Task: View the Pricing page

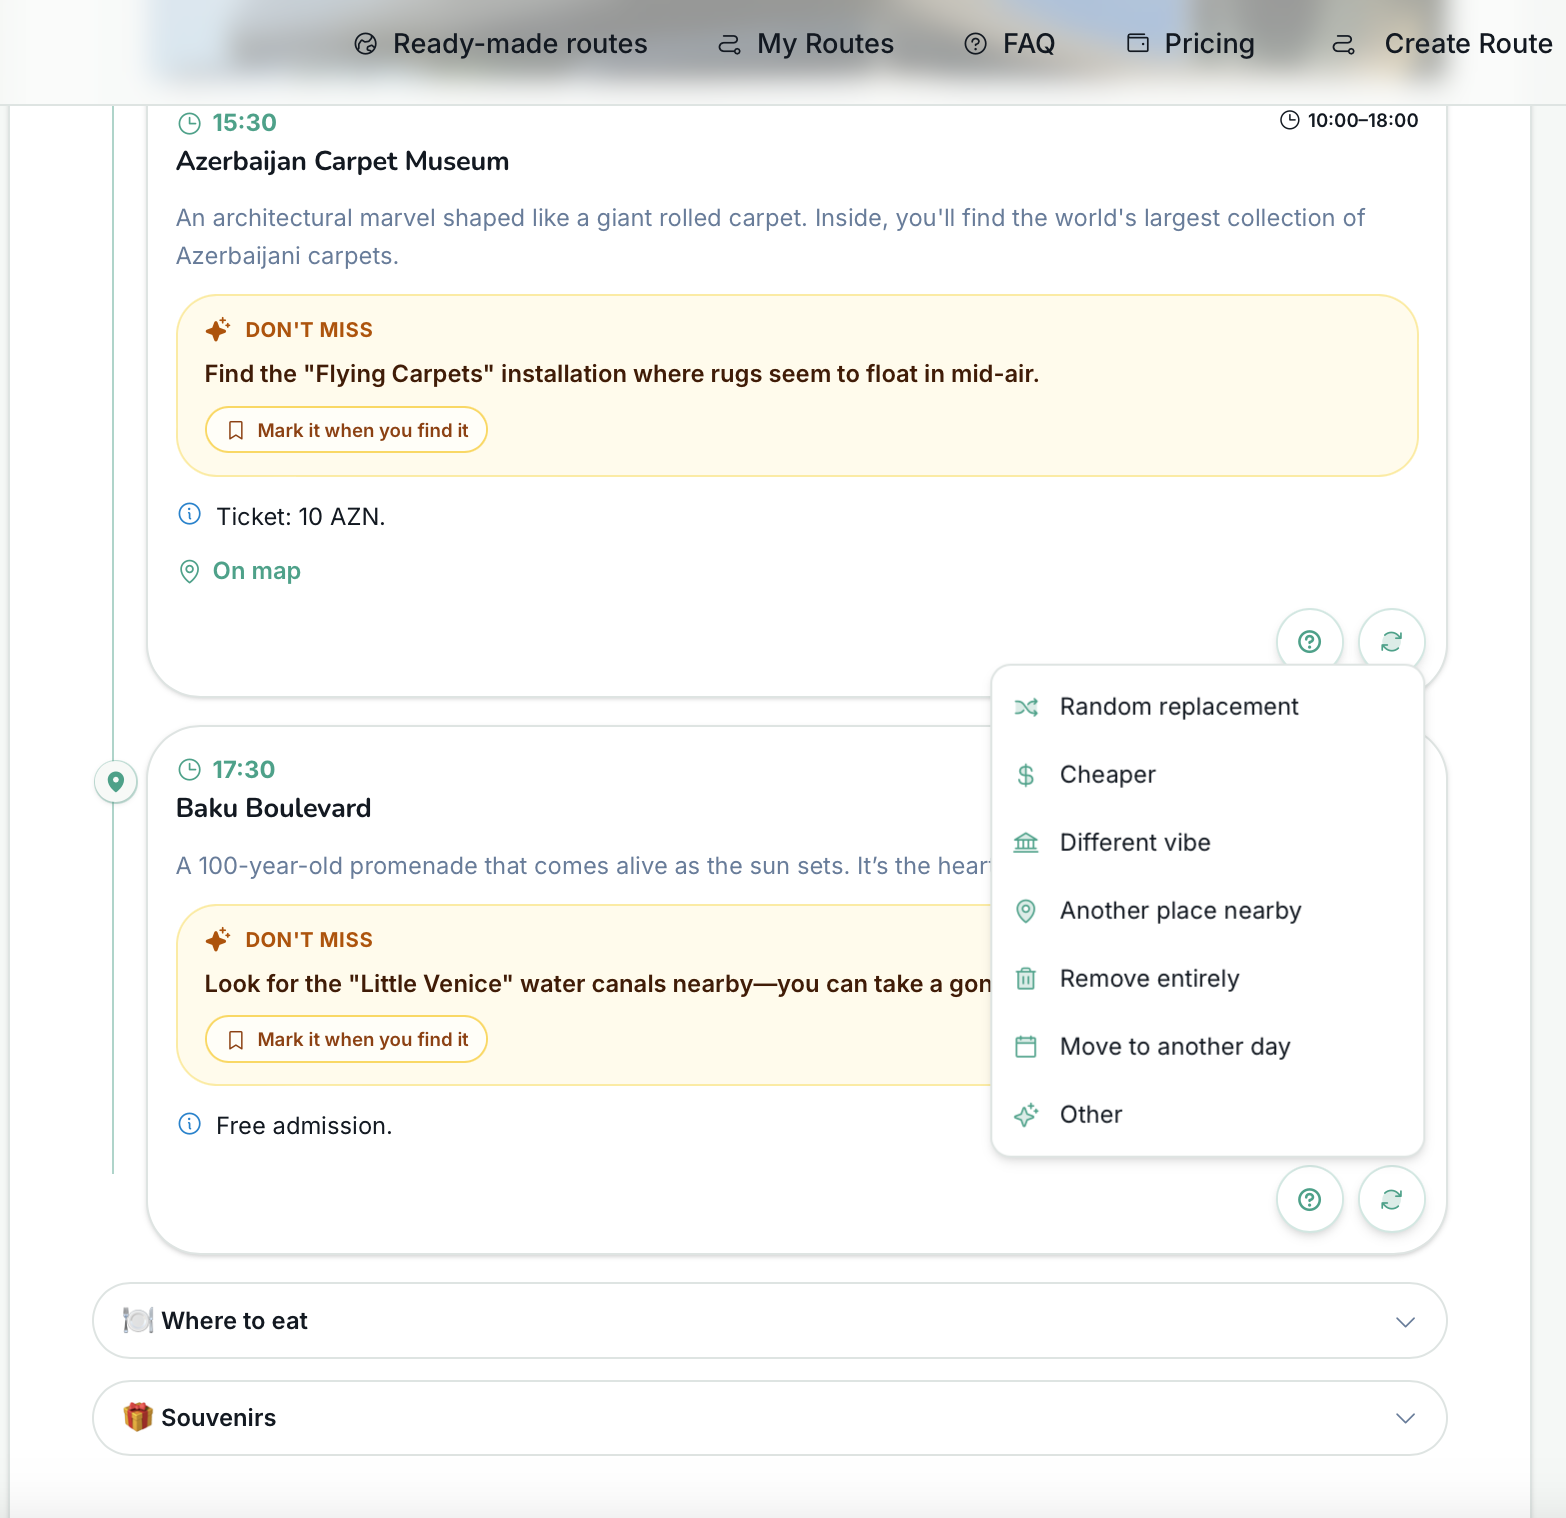Action: point(1190,44)
